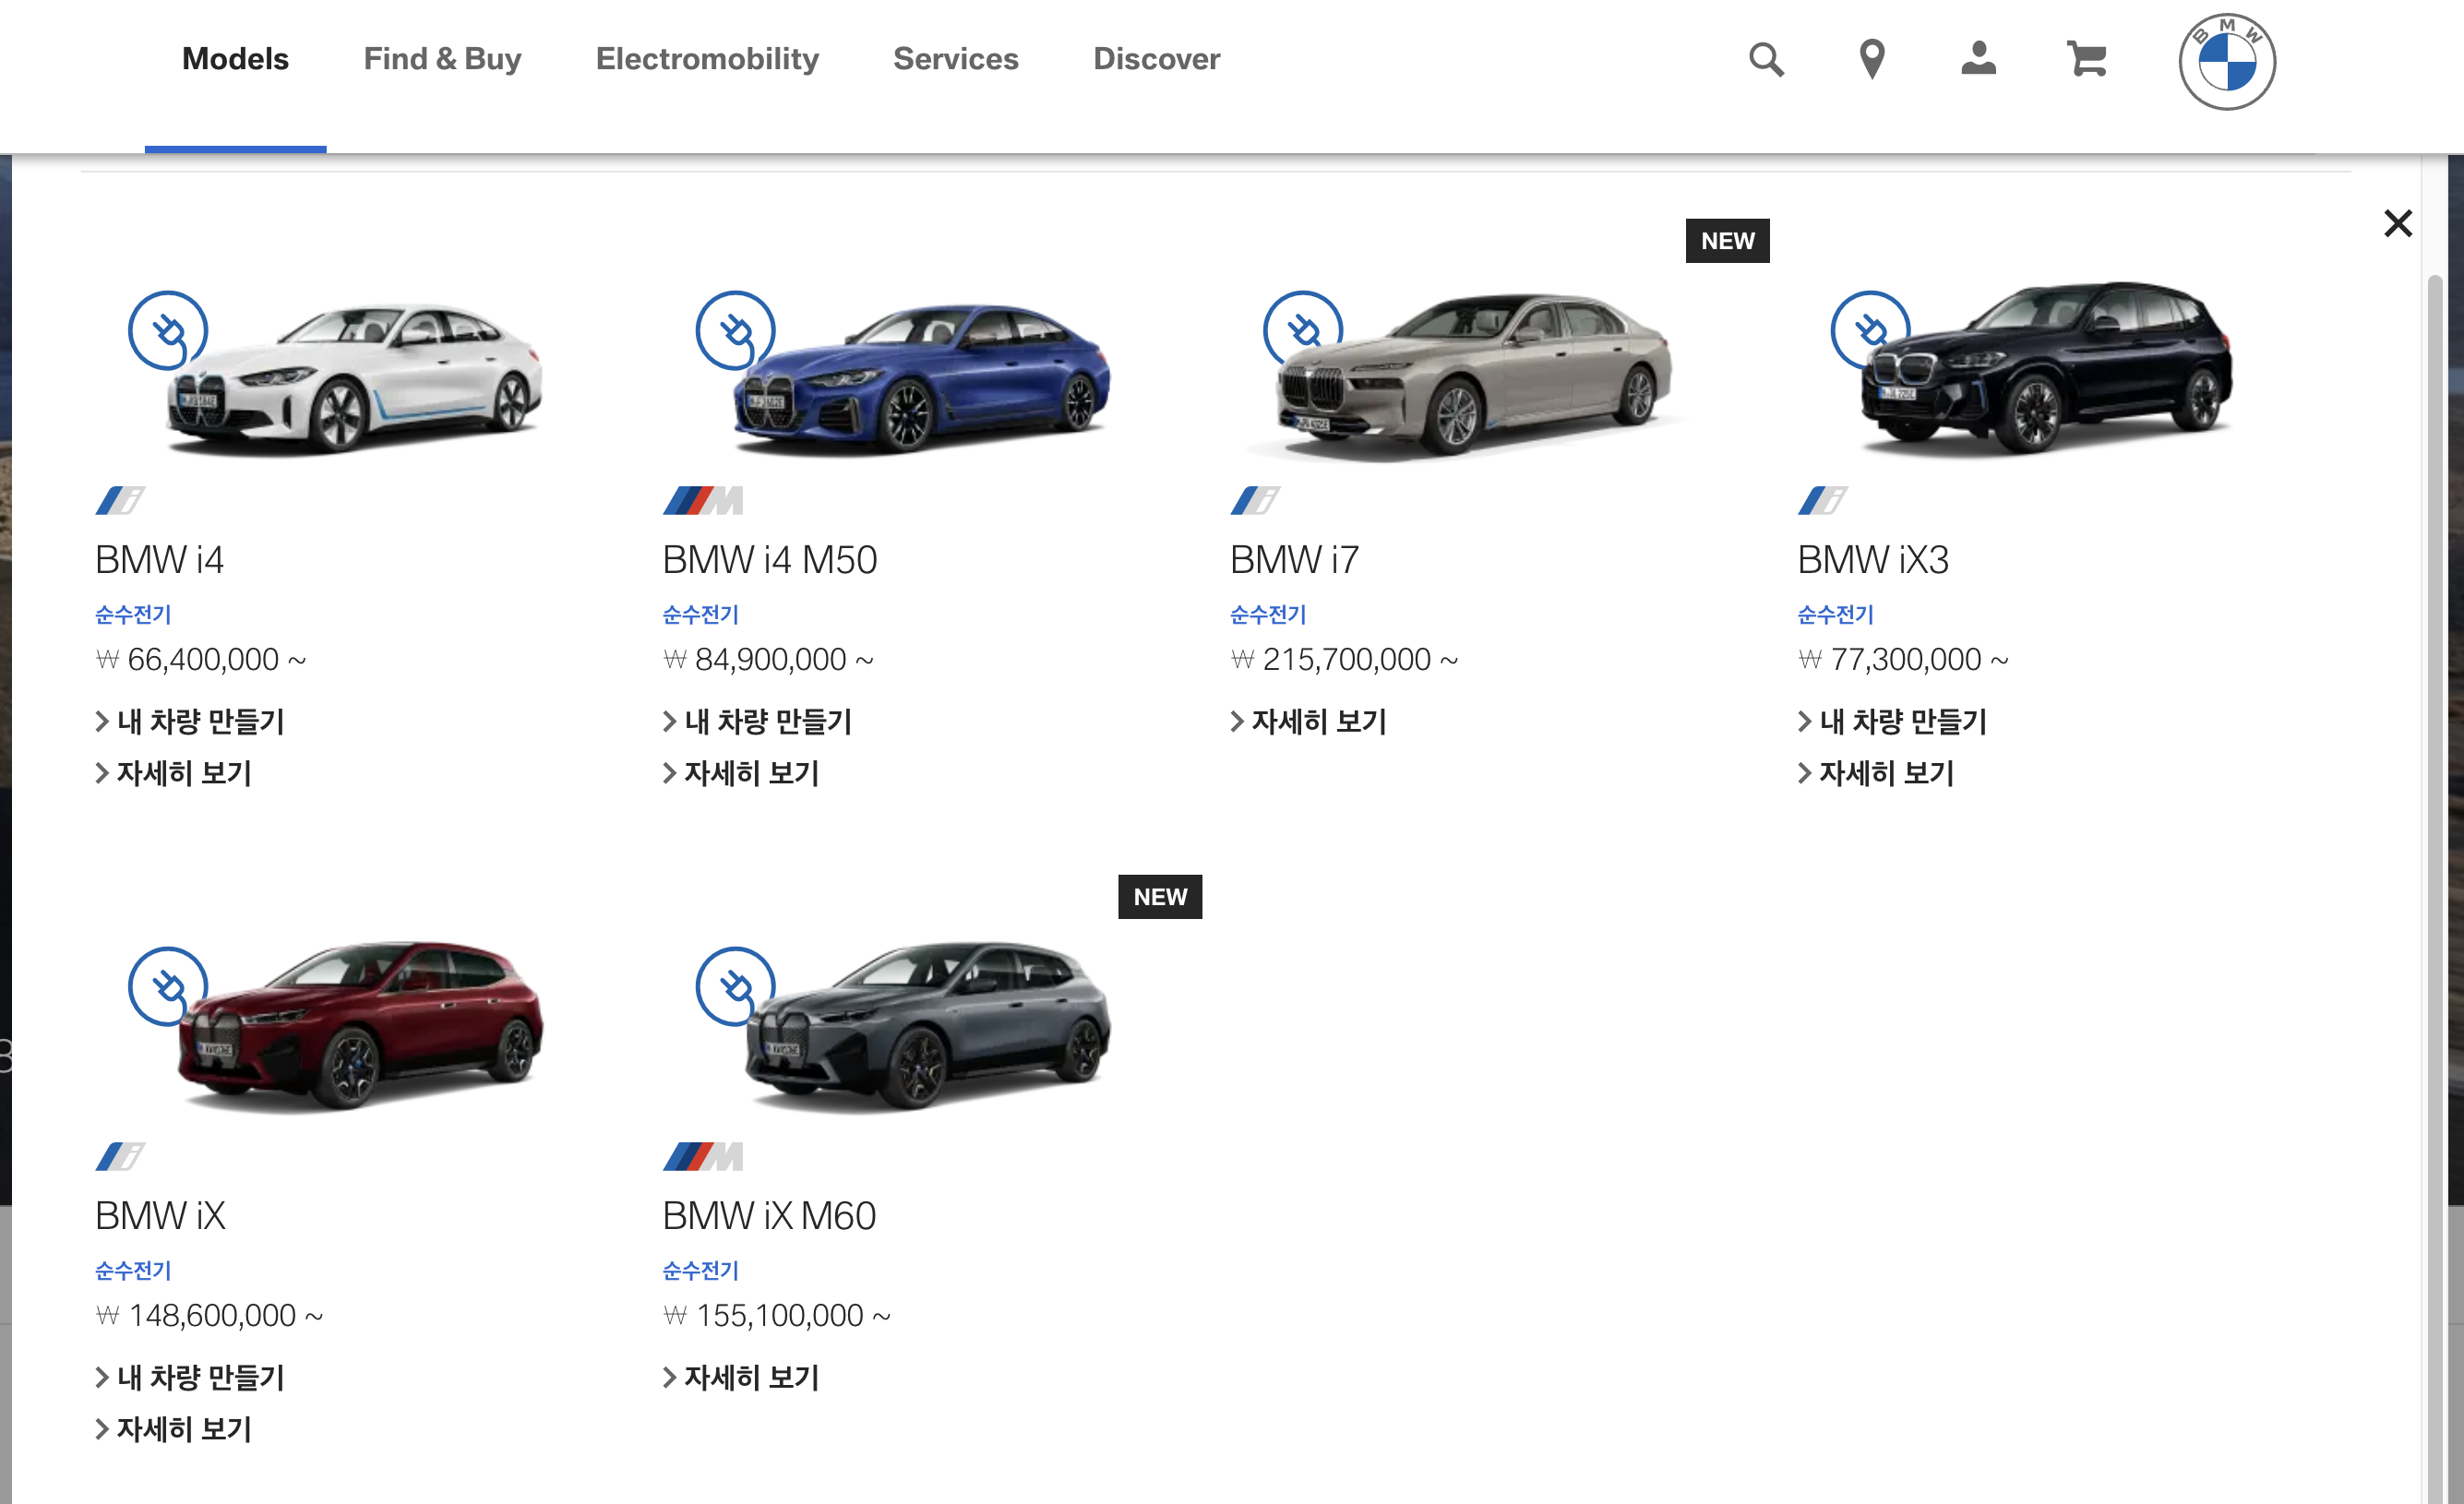Click 자세히 보기 under BMW iX M60
The image size is (2464, 1504).
(x=741, y=1377)
